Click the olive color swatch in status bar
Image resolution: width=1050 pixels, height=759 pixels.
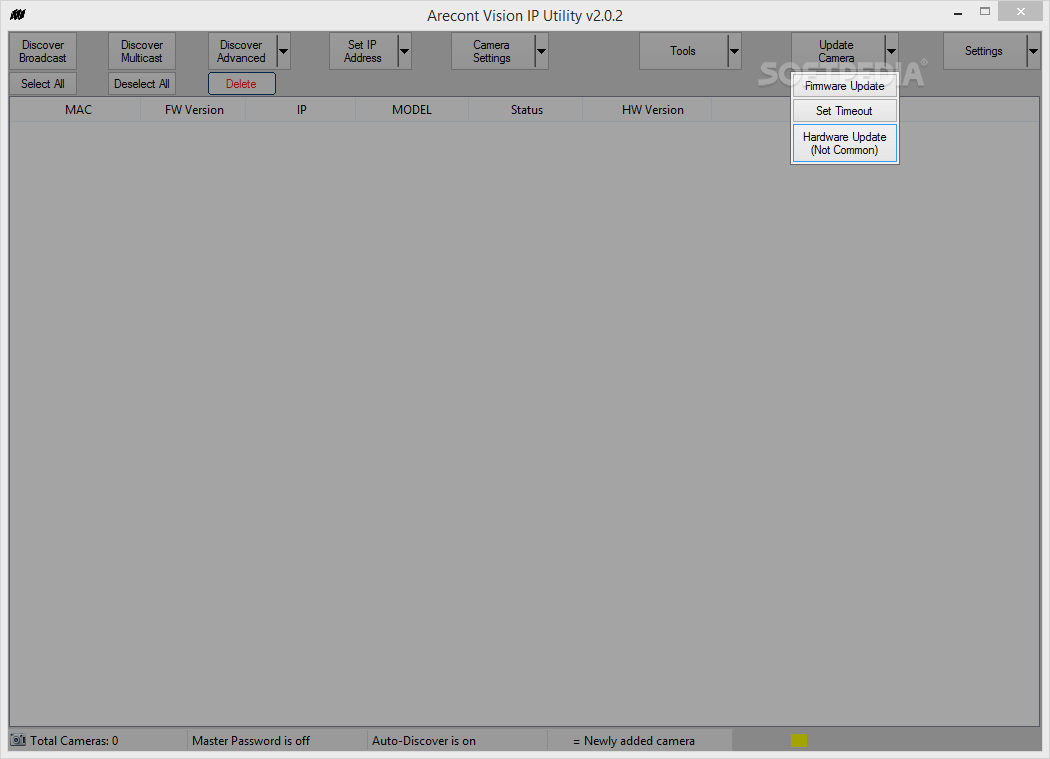pyautogui.click(x=799, y=740)
